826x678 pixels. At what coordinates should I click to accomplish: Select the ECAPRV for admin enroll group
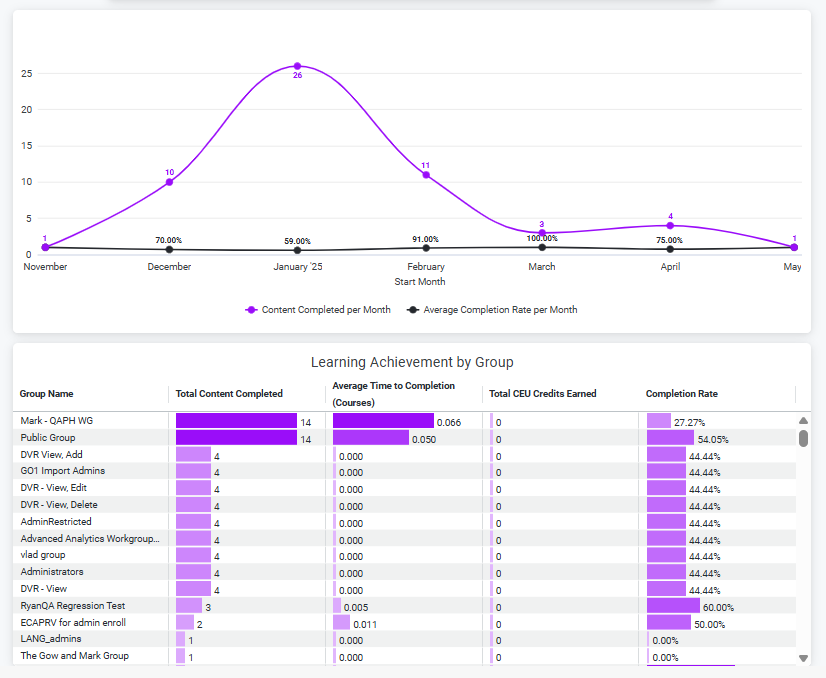73,623
